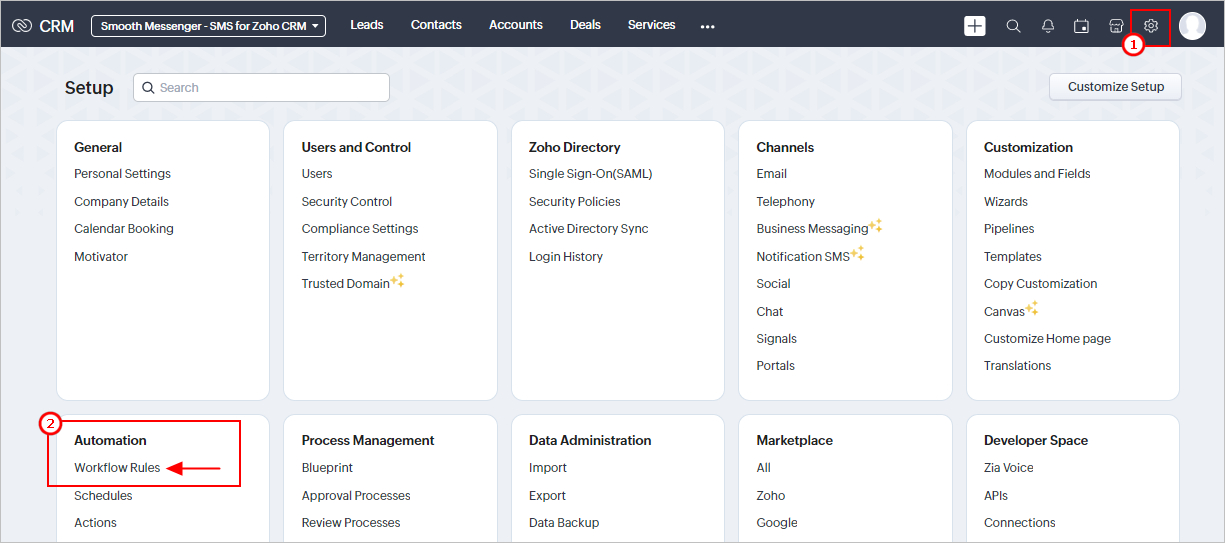Switch to the Services tab
The height and width of the screenshot is (543, 1225).
pyautogui.click(x=652, y=25)
